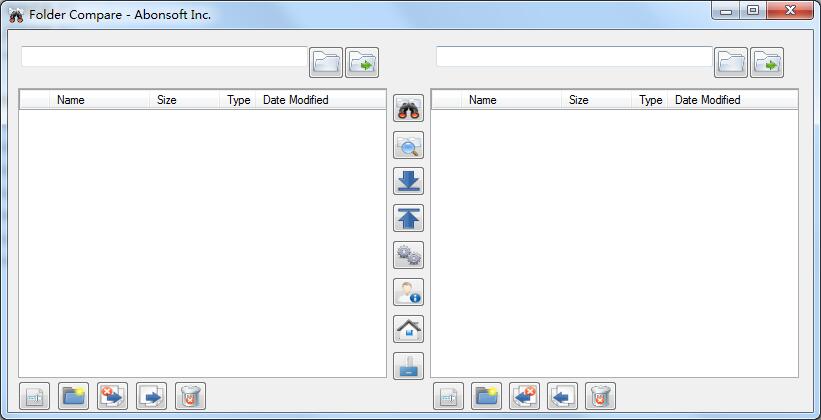Click the binoculars compare icon
The height and width of the screenshot is (420, 821).
pyautogui.click(x=408, y=108)
